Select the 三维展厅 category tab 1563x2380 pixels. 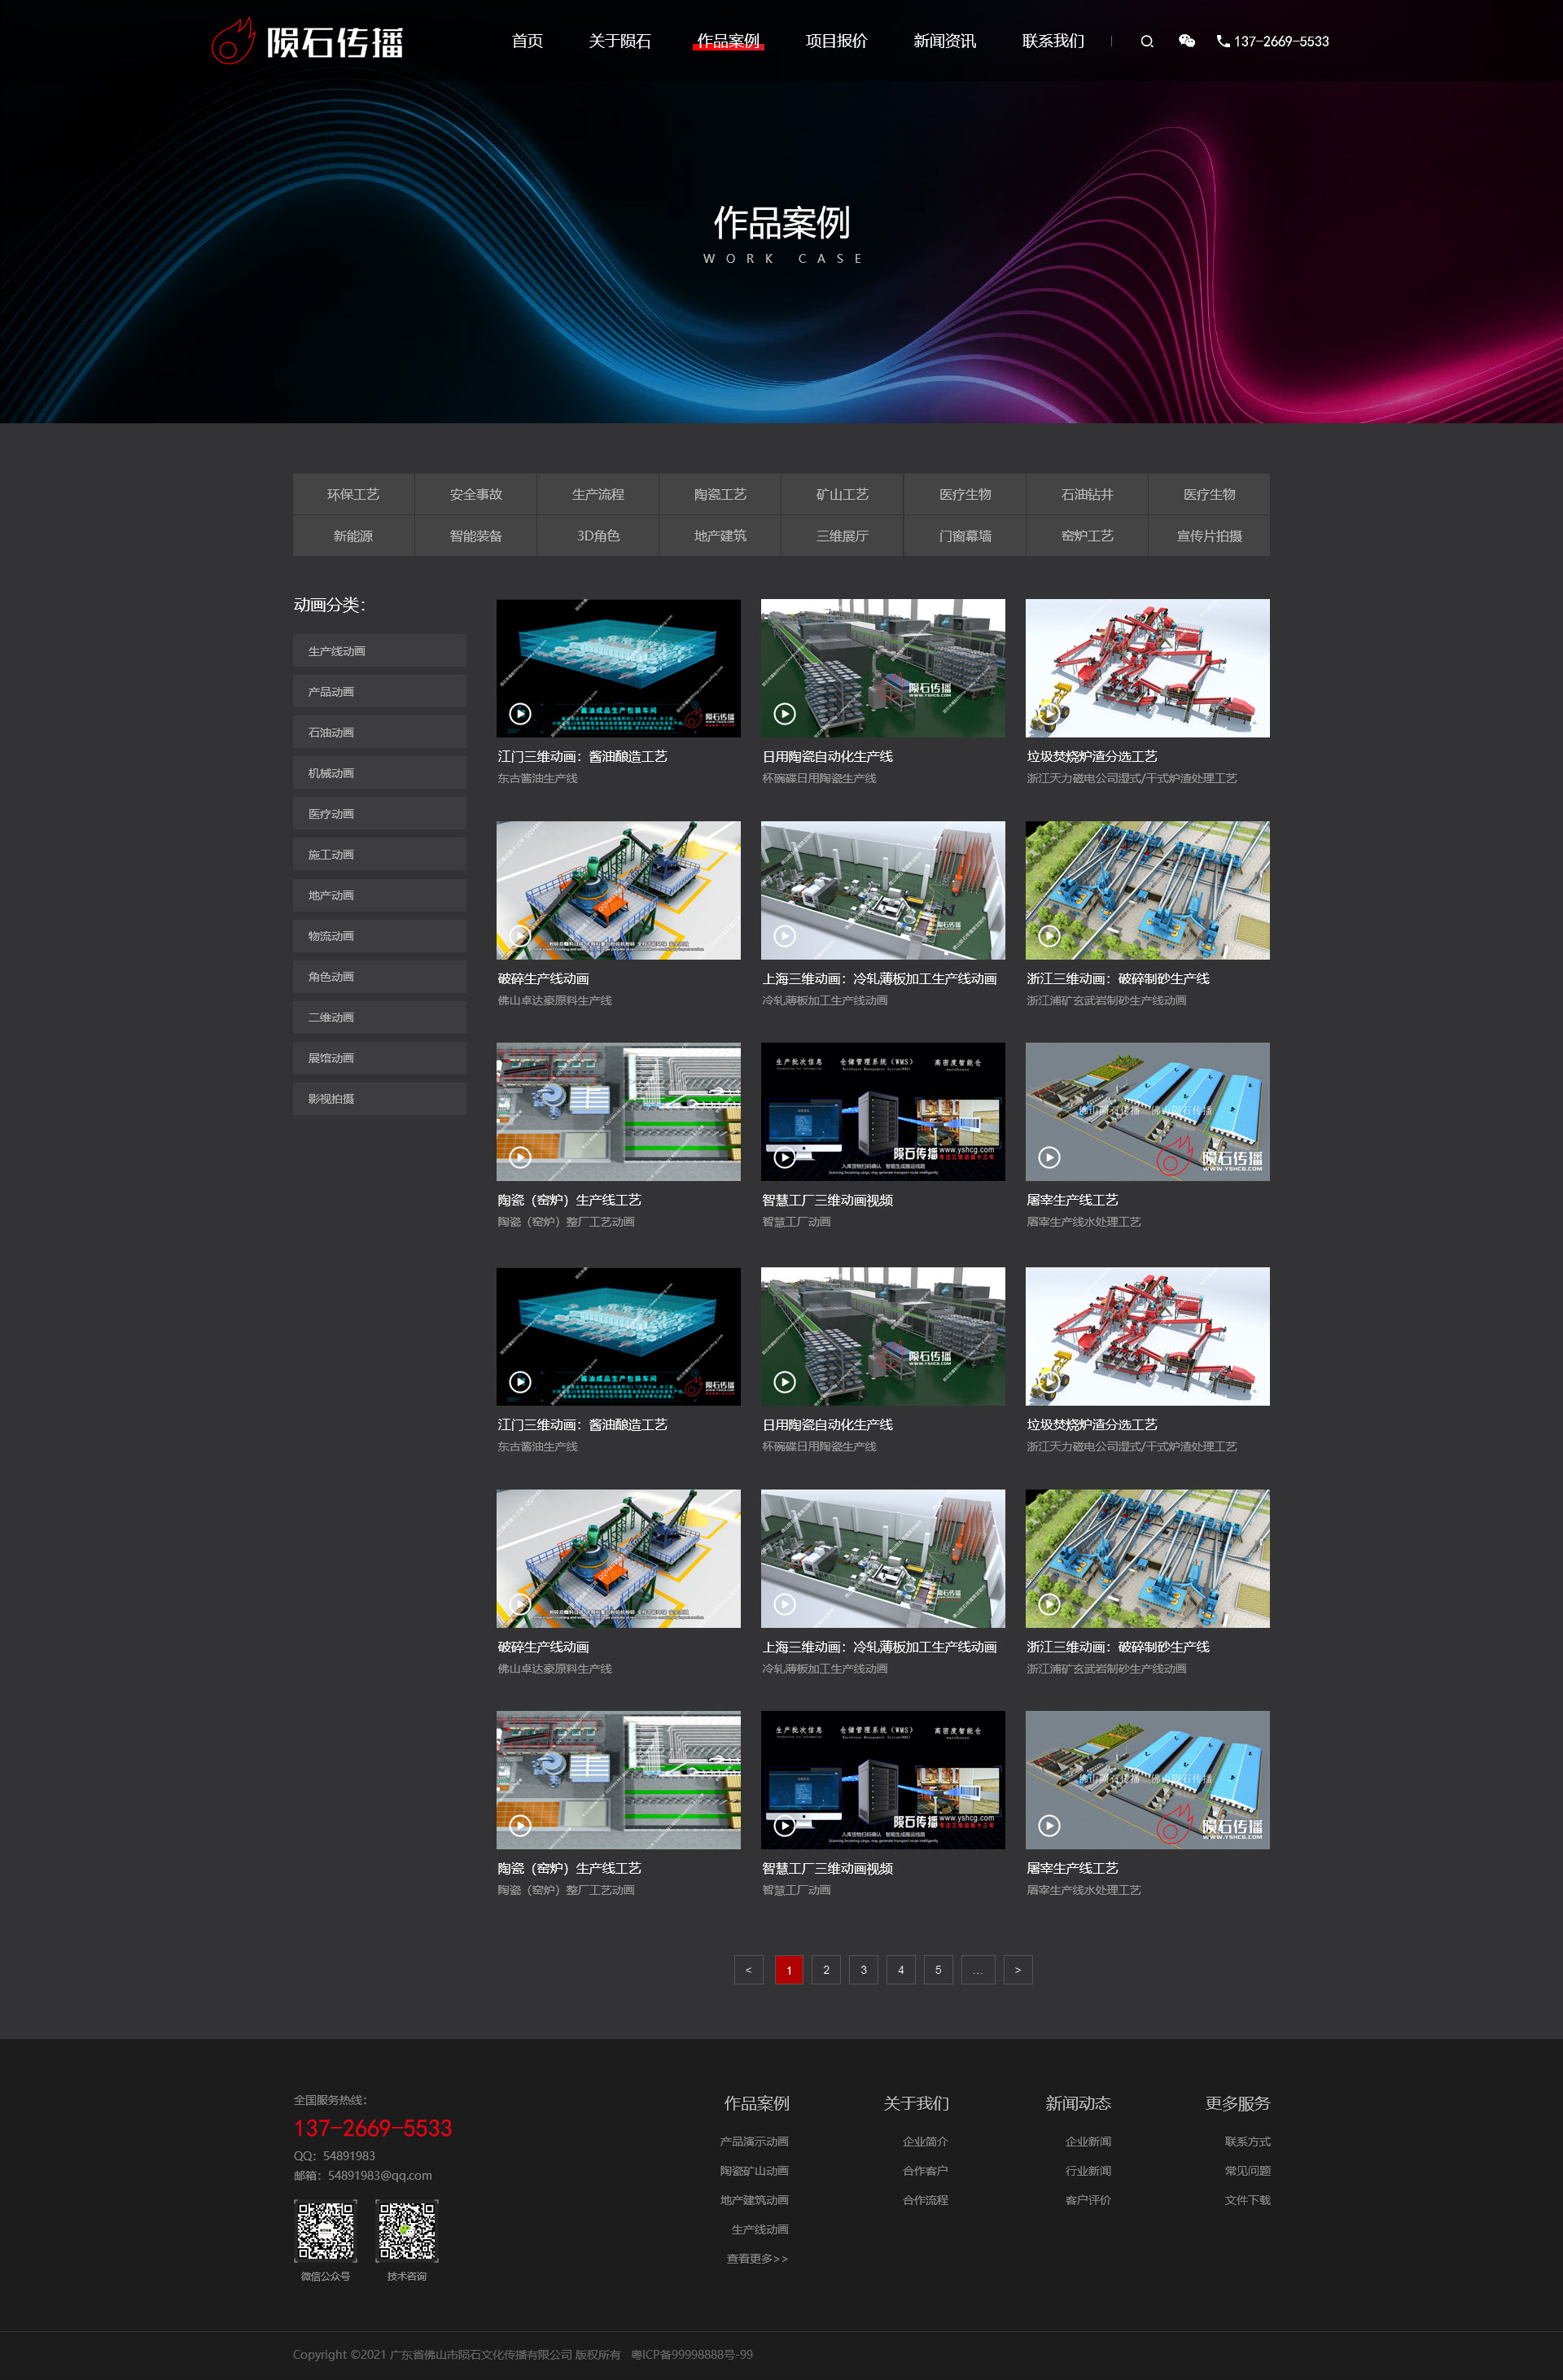point(842,536)
